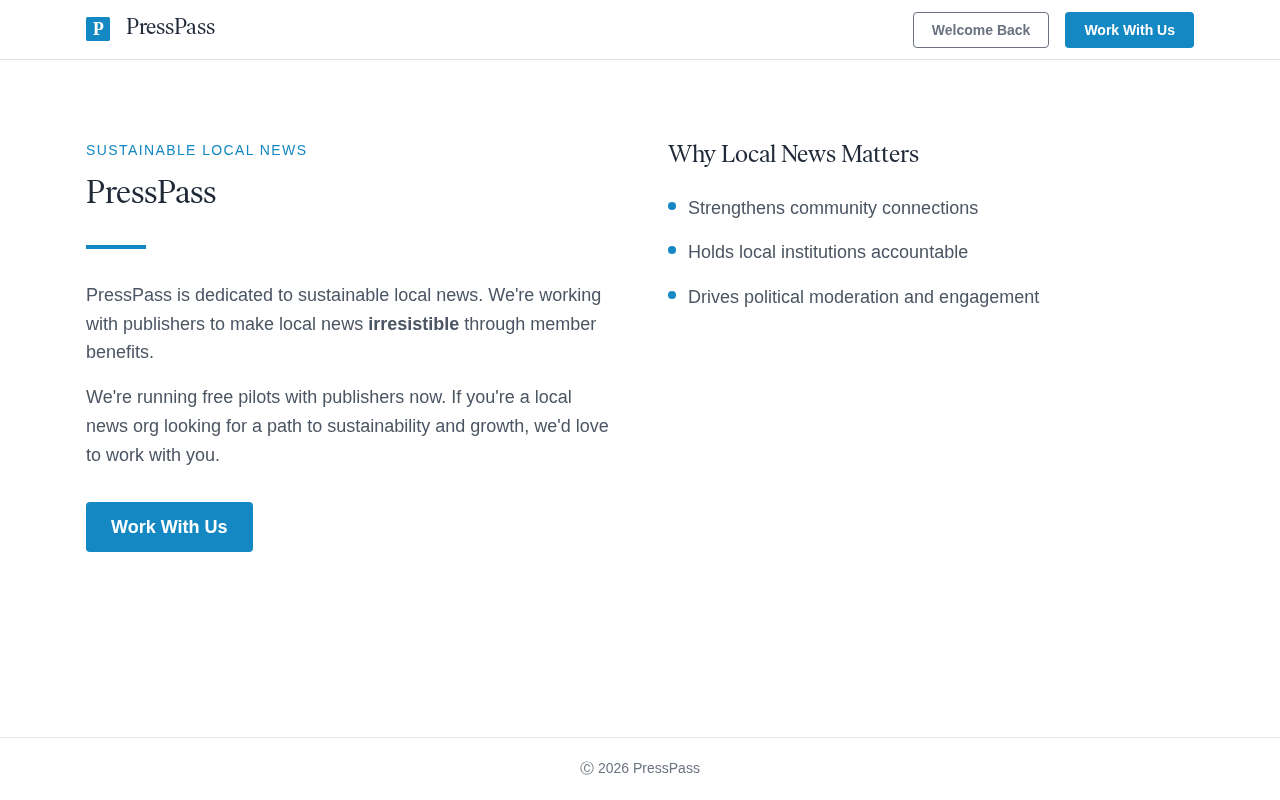Click Drives political moderation and engagement item

(863, 297)
